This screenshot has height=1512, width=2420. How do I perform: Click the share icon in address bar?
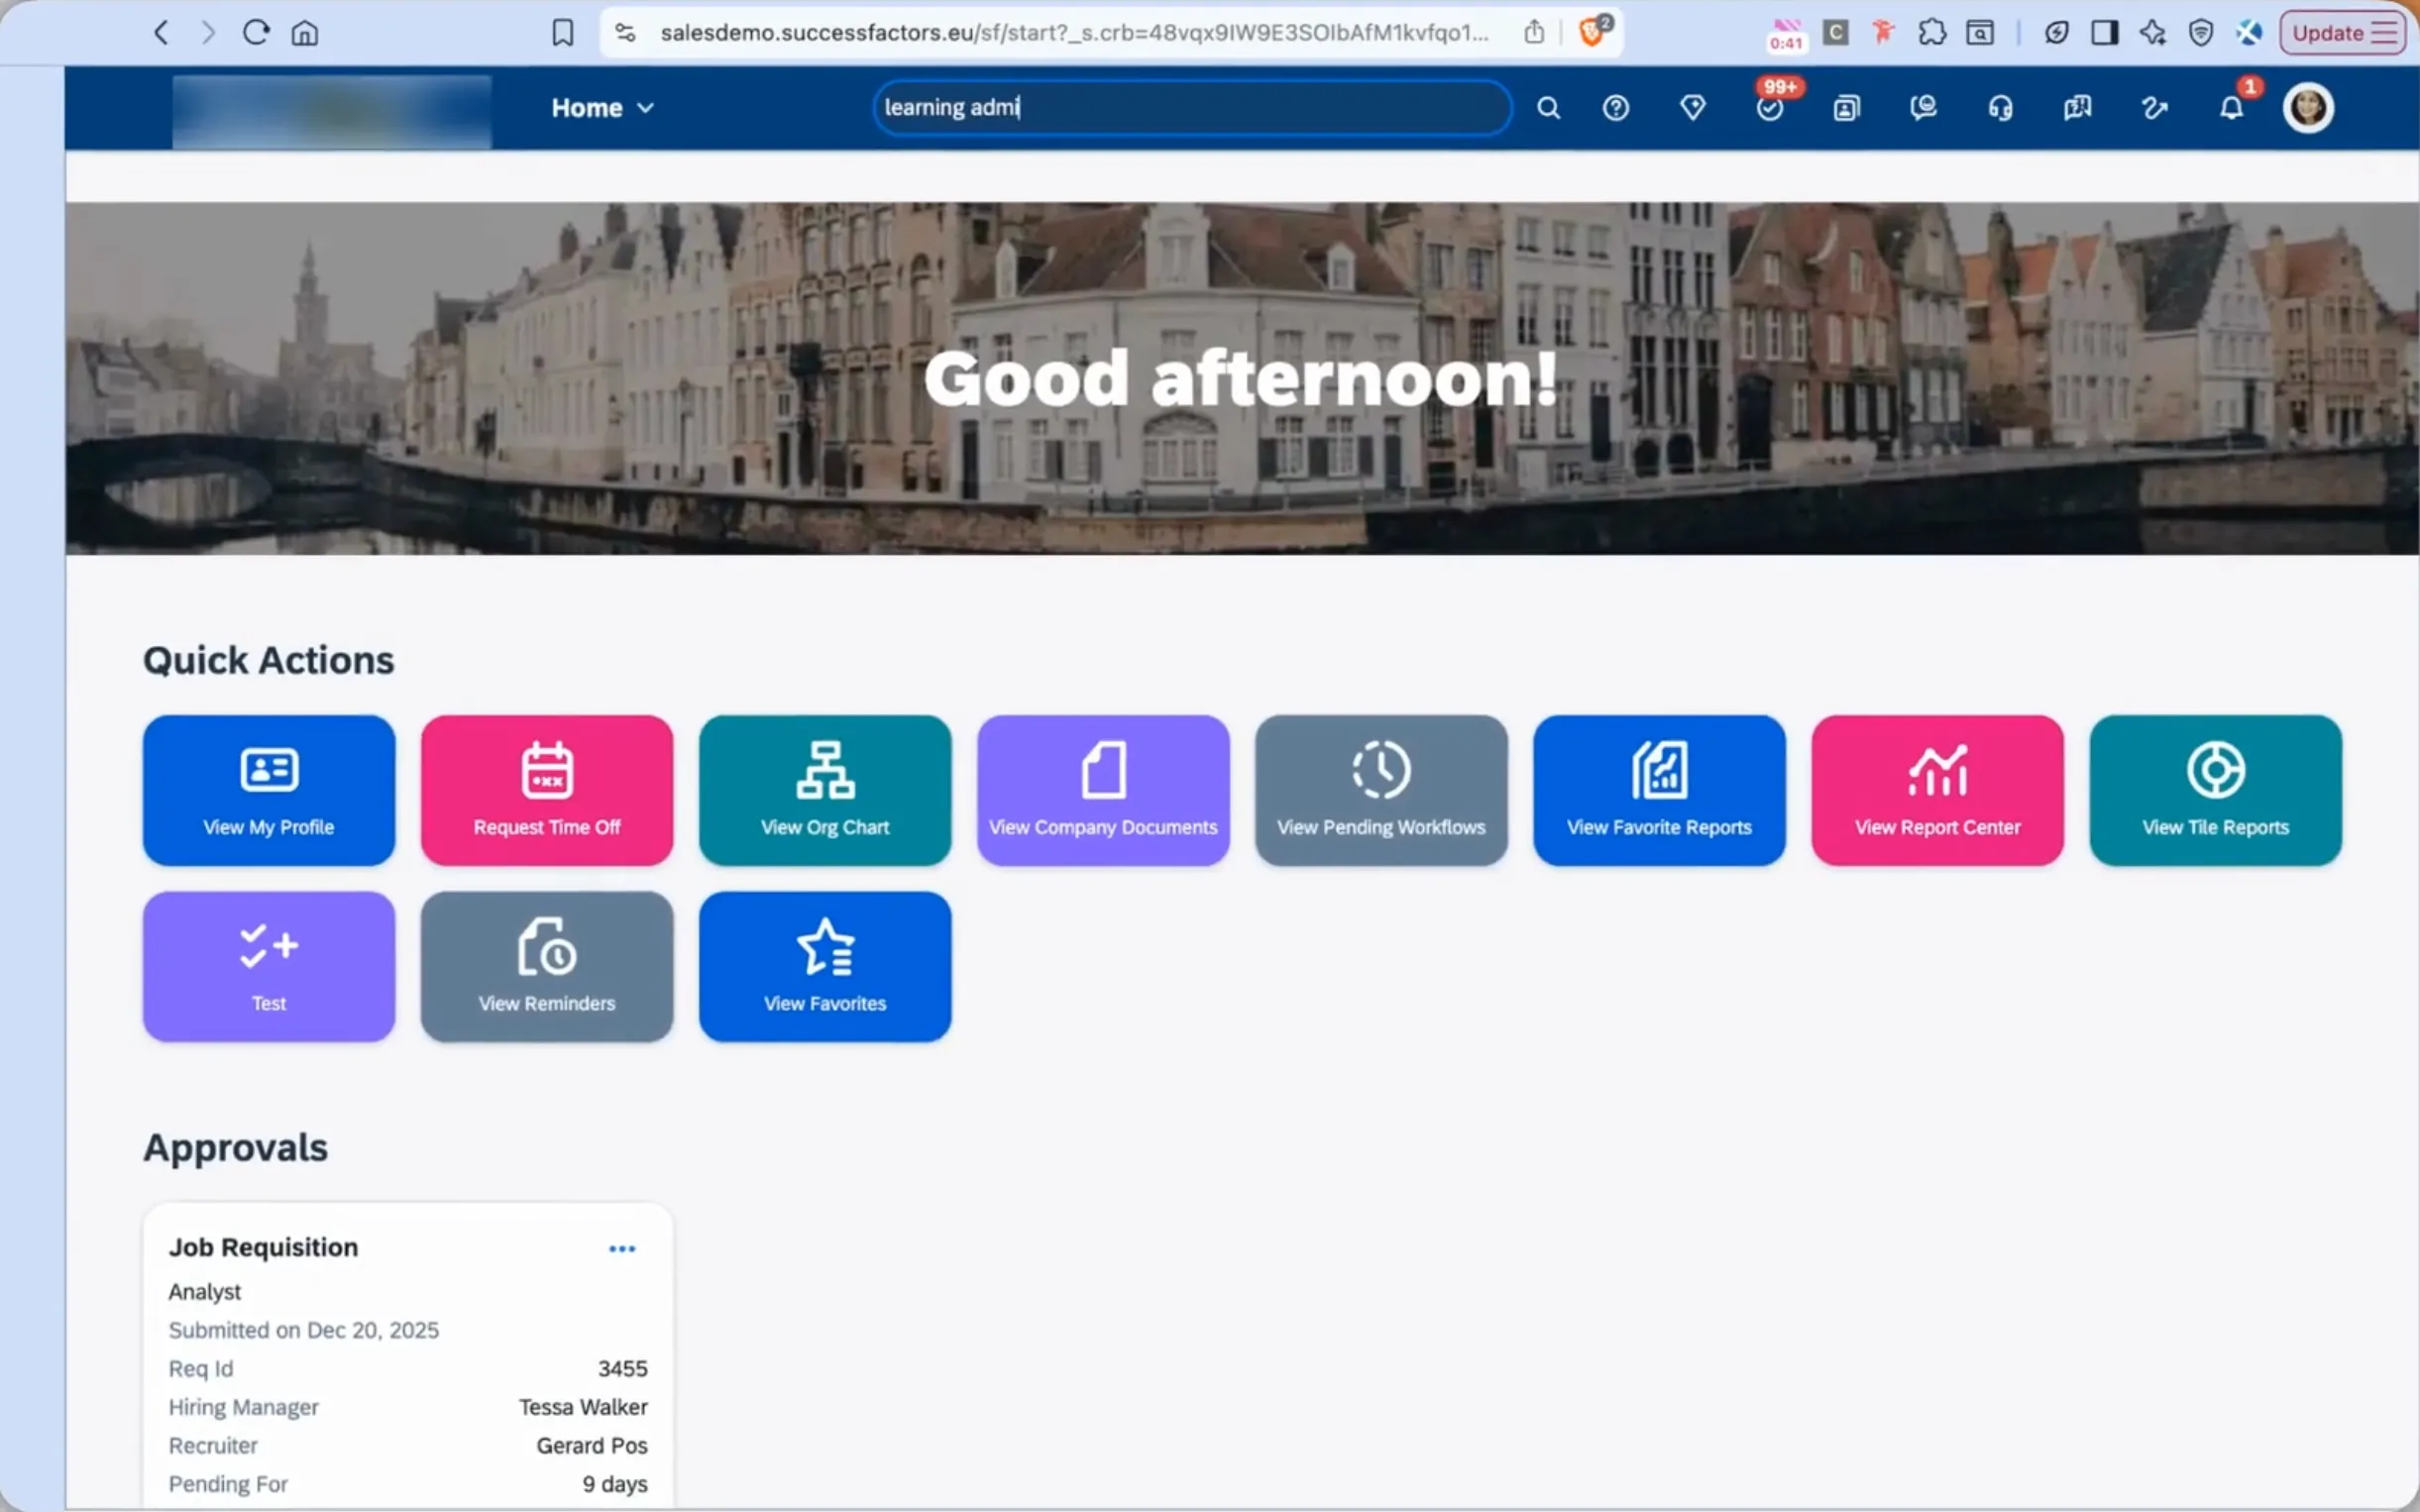1534,33
